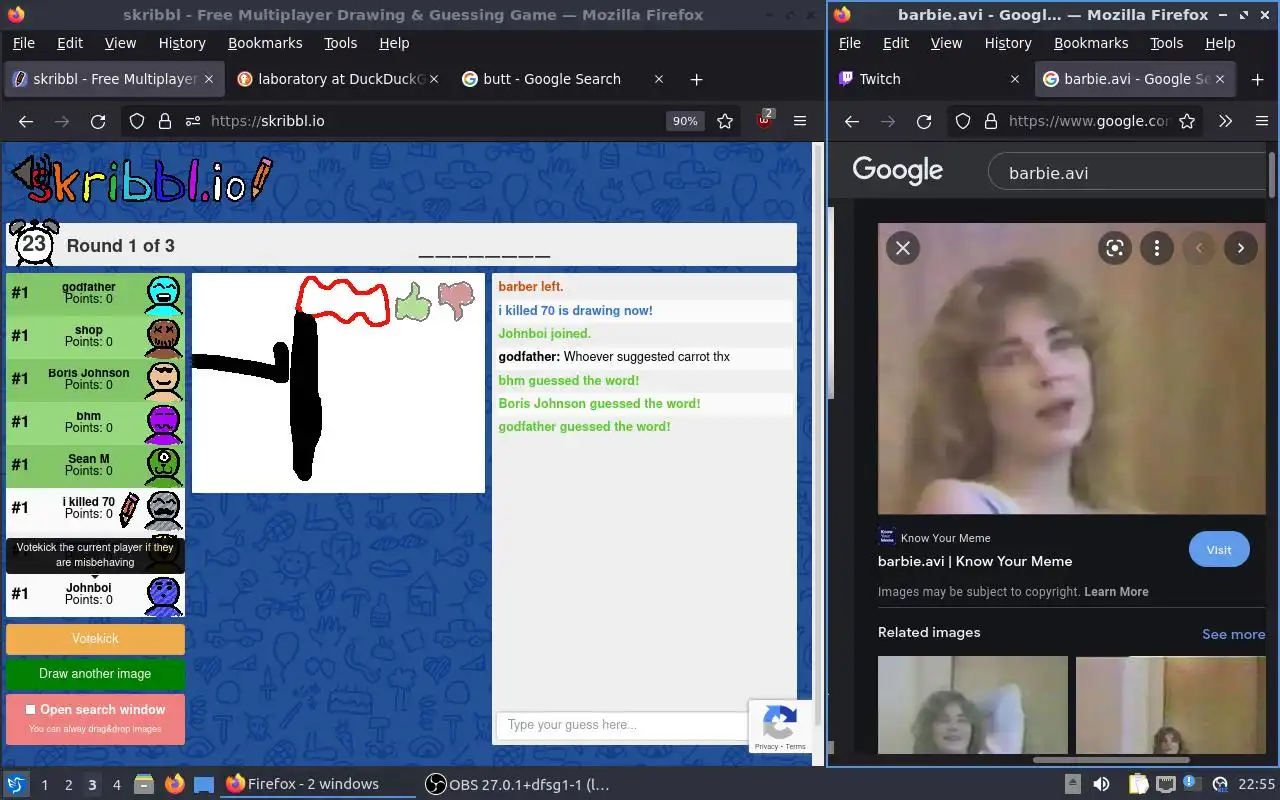Open uBlock extension icon in skribbl window
This screenshot has width=1280, height=800.
coord(765,120)
